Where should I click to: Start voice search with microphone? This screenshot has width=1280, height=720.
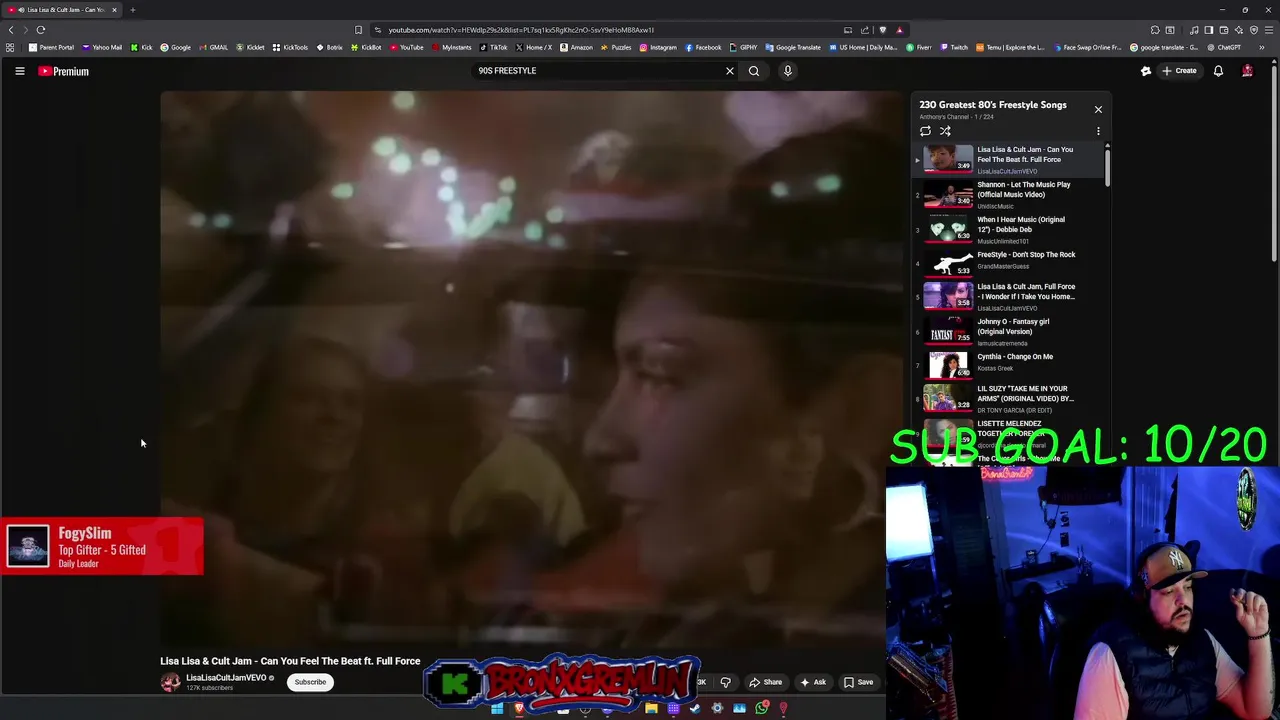click(787, 71)
